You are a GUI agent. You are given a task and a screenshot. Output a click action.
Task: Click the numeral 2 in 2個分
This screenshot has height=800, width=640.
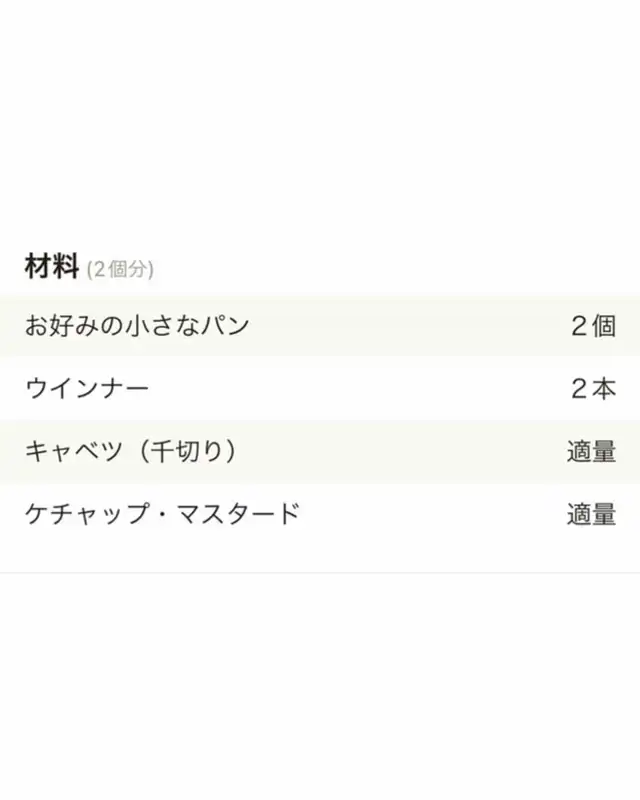pos(100,269)
